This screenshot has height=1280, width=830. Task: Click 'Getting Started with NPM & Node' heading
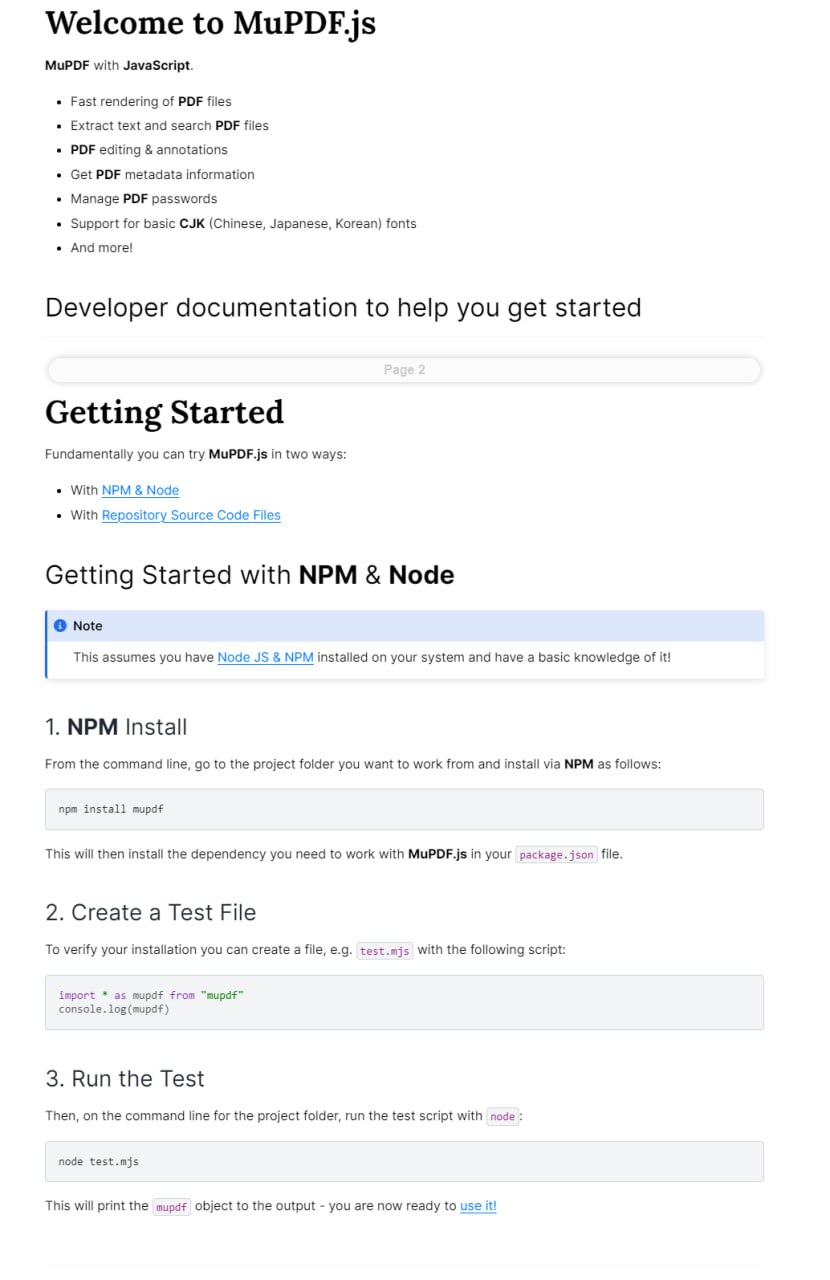pos(250,575)
